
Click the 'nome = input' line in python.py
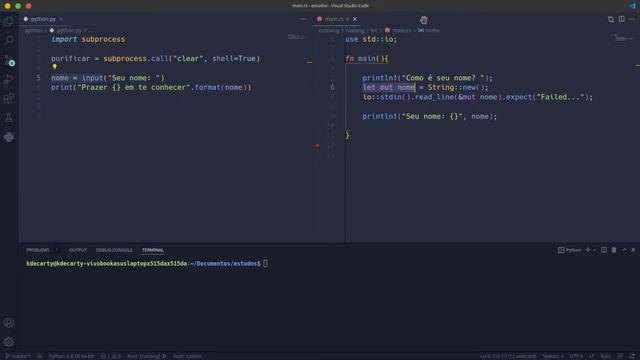(x=108, y=78)
